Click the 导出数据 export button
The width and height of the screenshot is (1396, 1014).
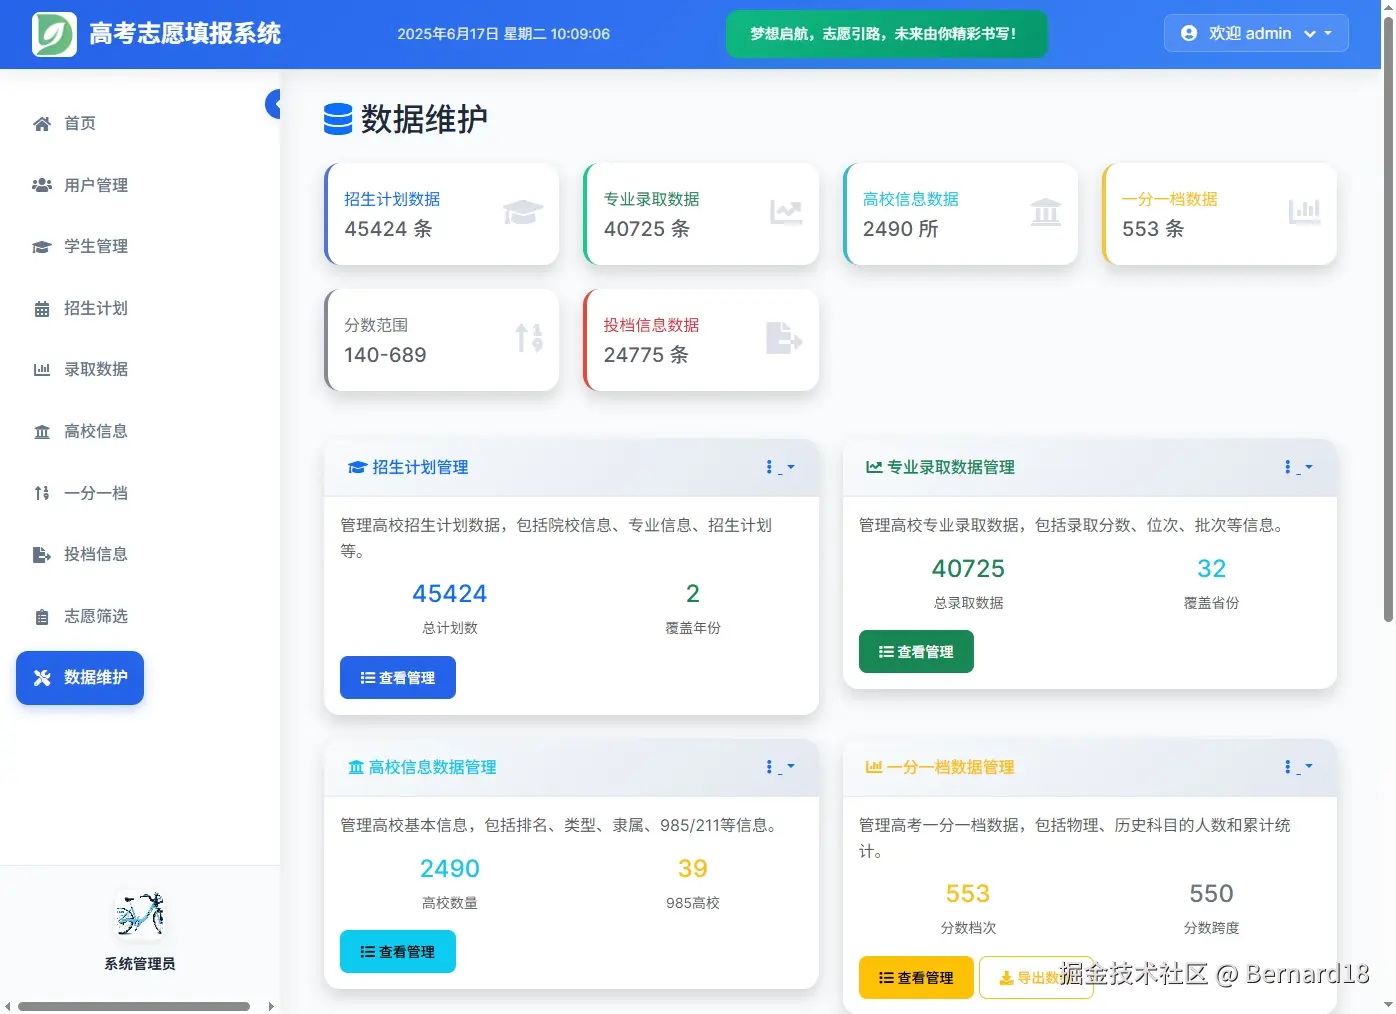(1036, 978)
